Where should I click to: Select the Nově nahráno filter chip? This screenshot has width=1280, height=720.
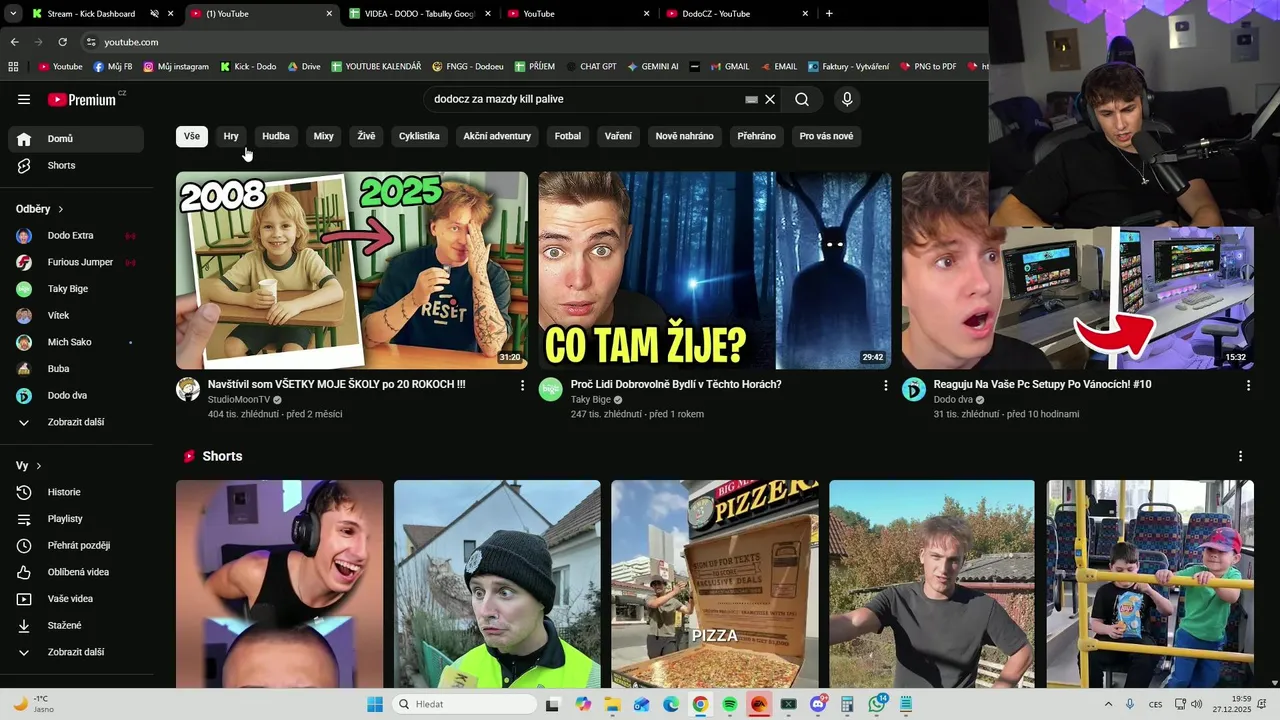(684, 136)
